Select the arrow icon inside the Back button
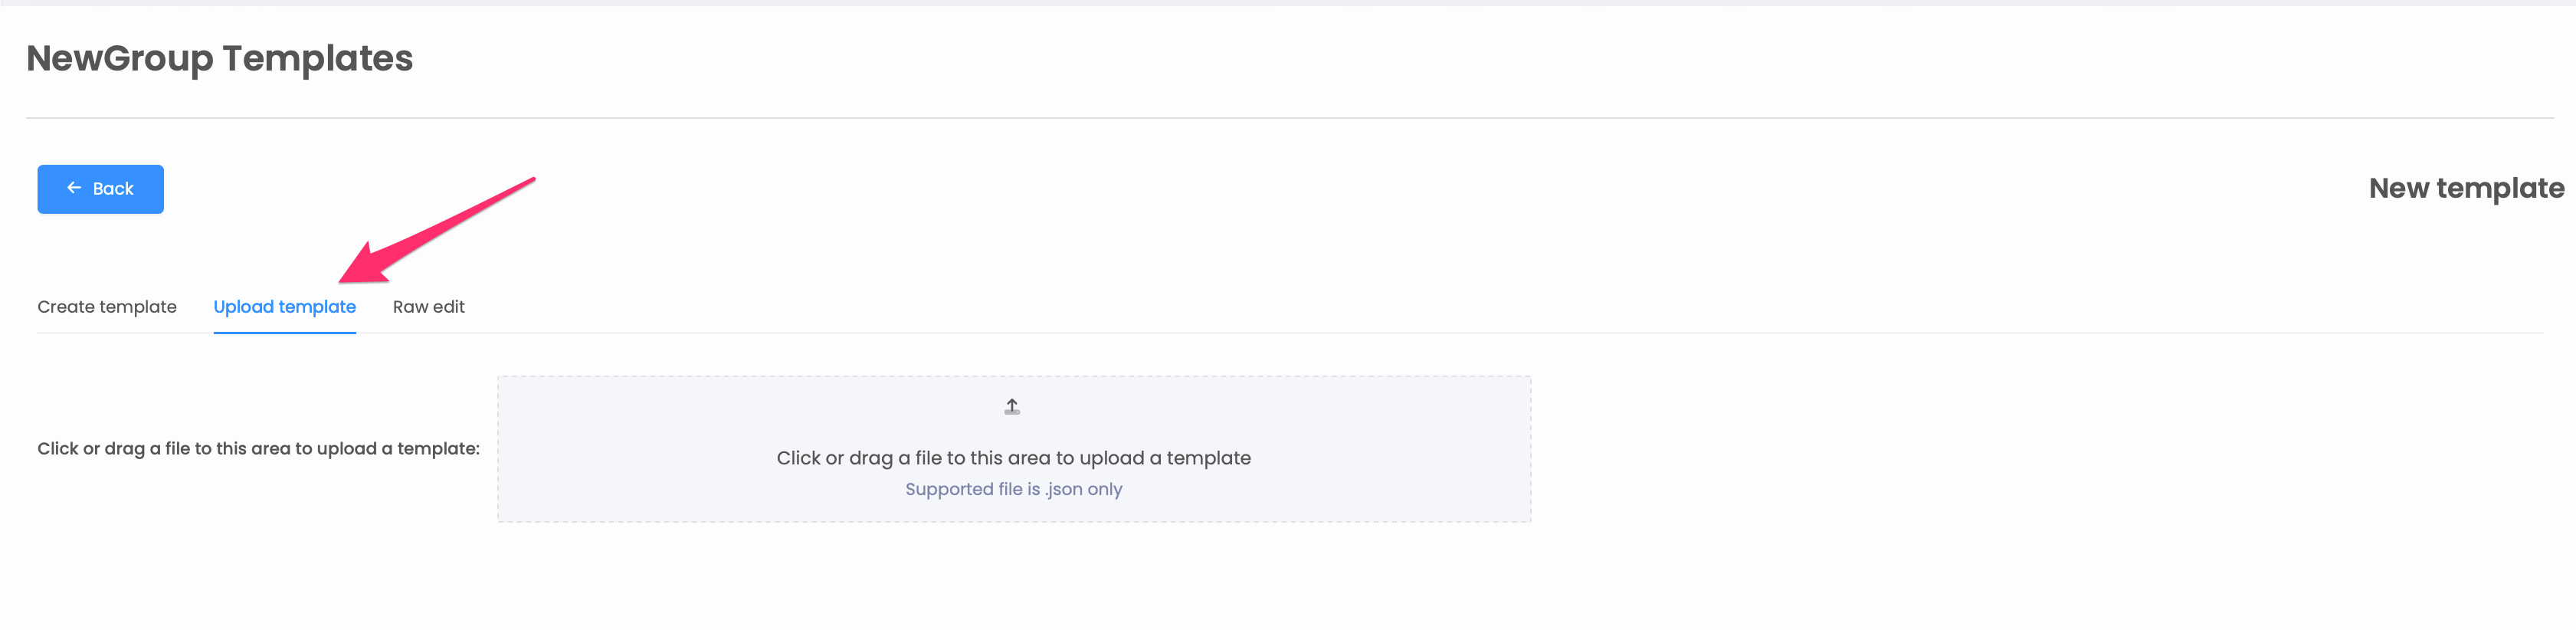 73,188
